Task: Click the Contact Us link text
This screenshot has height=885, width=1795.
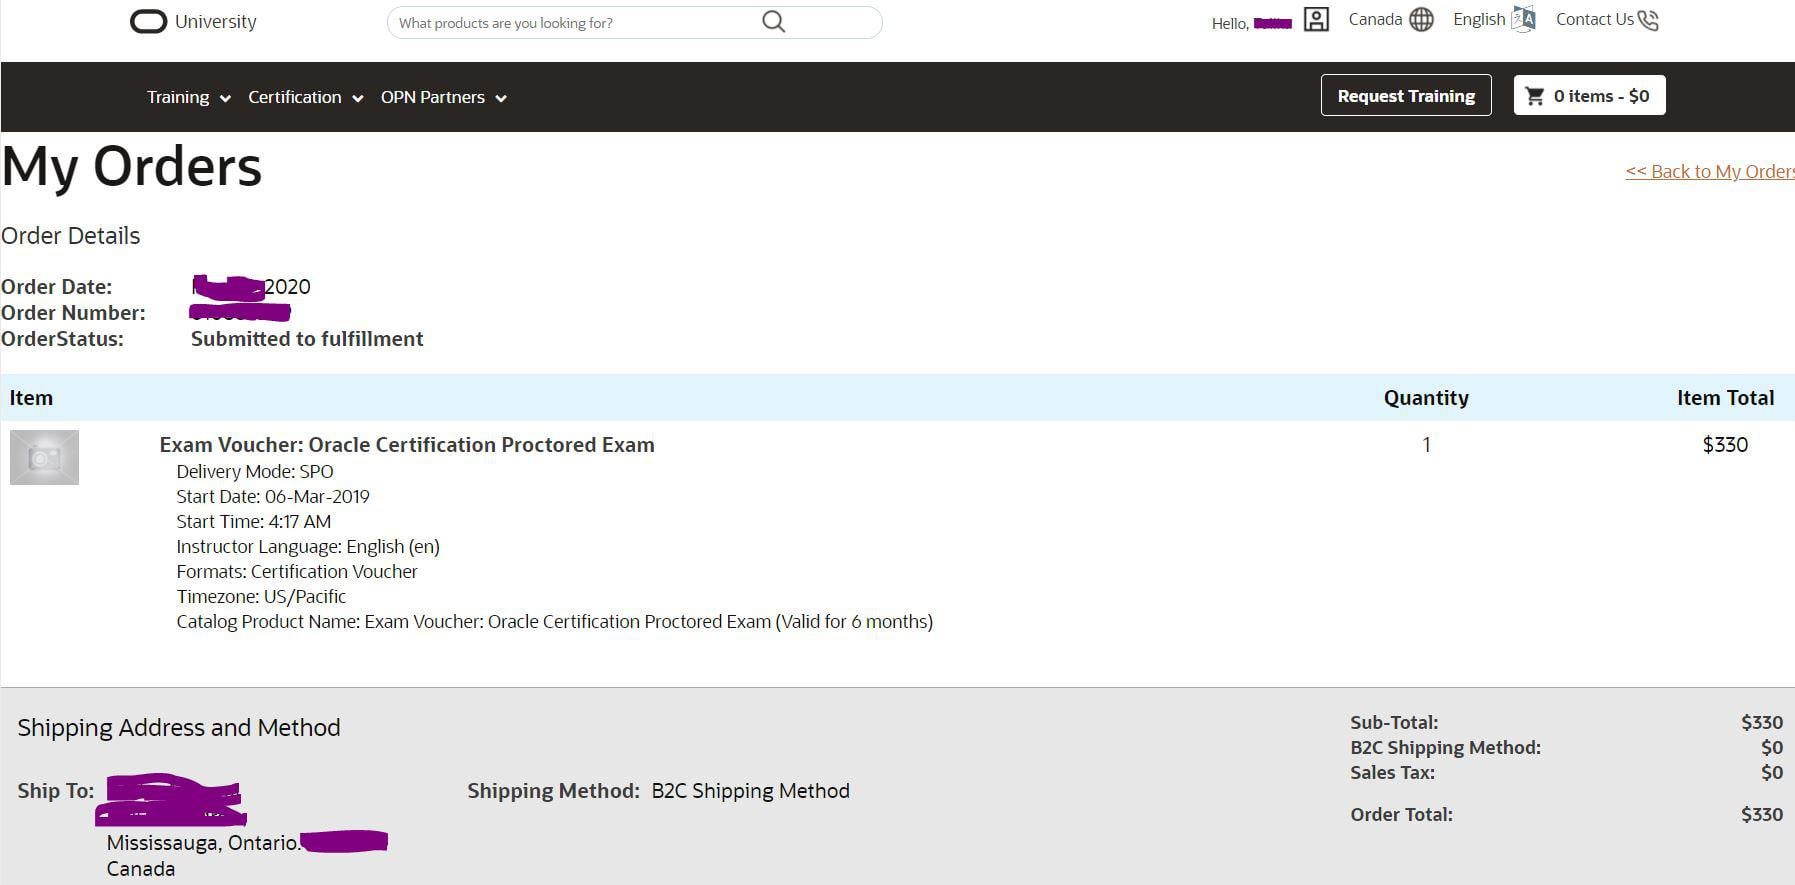Action: 1594,19
